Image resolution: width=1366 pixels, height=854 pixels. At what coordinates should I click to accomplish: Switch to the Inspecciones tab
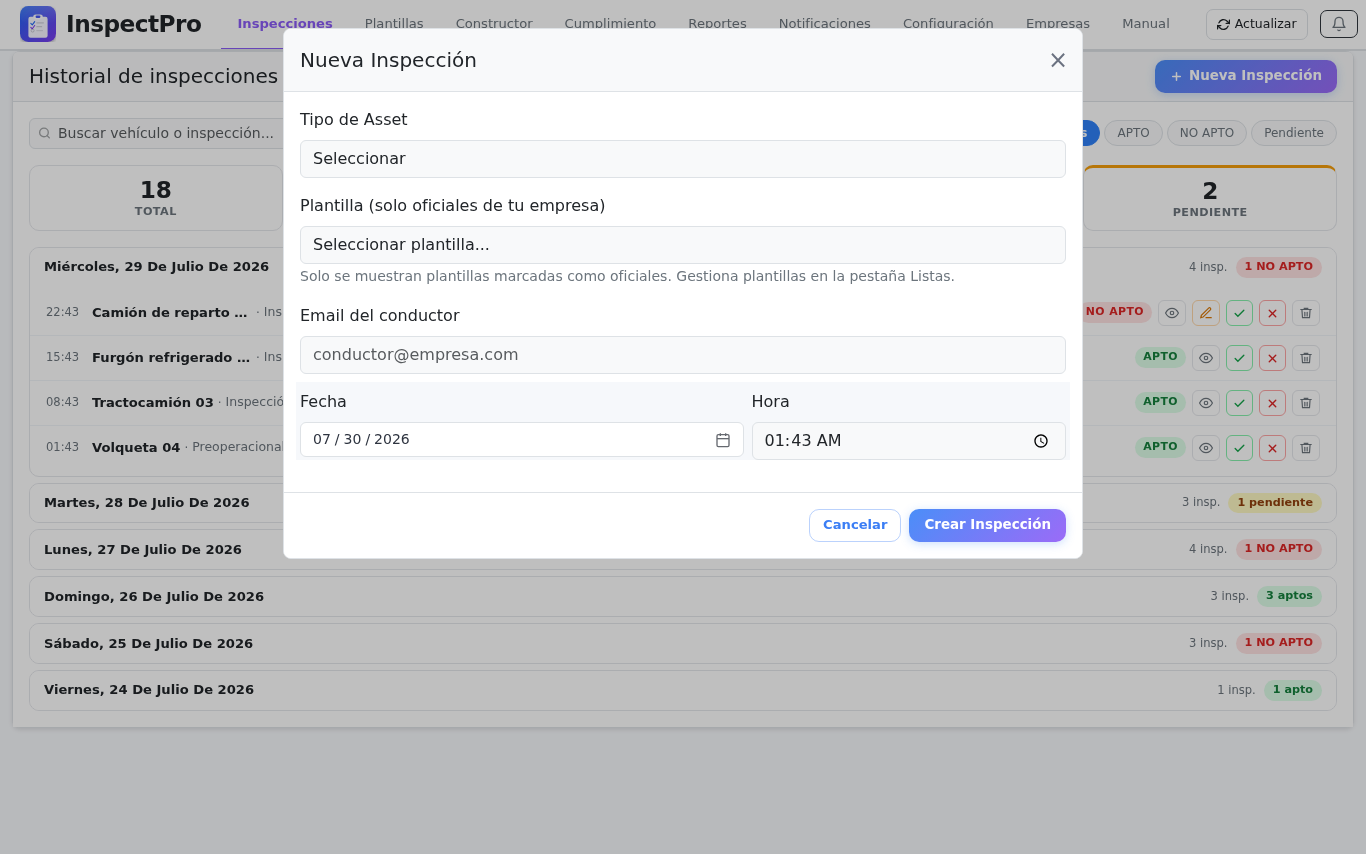(285, 24)
